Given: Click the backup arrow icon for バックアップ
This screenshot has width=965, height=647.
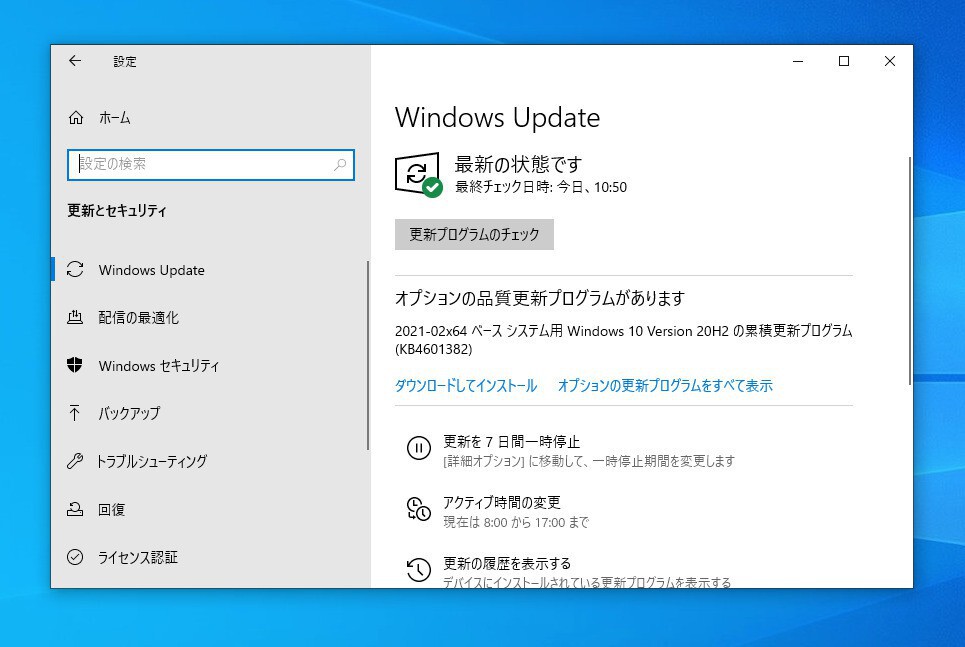Looking at the screenshot, I should [75, 412].
